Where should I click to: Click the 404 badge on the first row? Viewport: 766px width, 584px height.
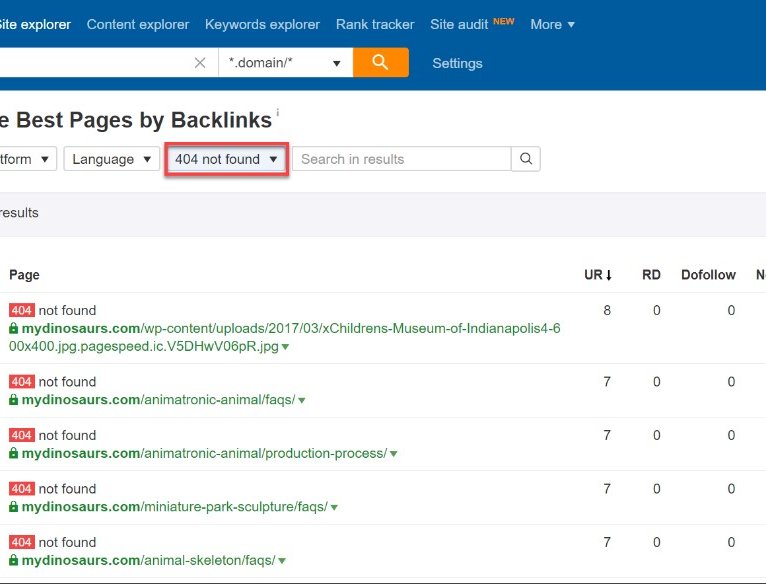tap(22, 311)
